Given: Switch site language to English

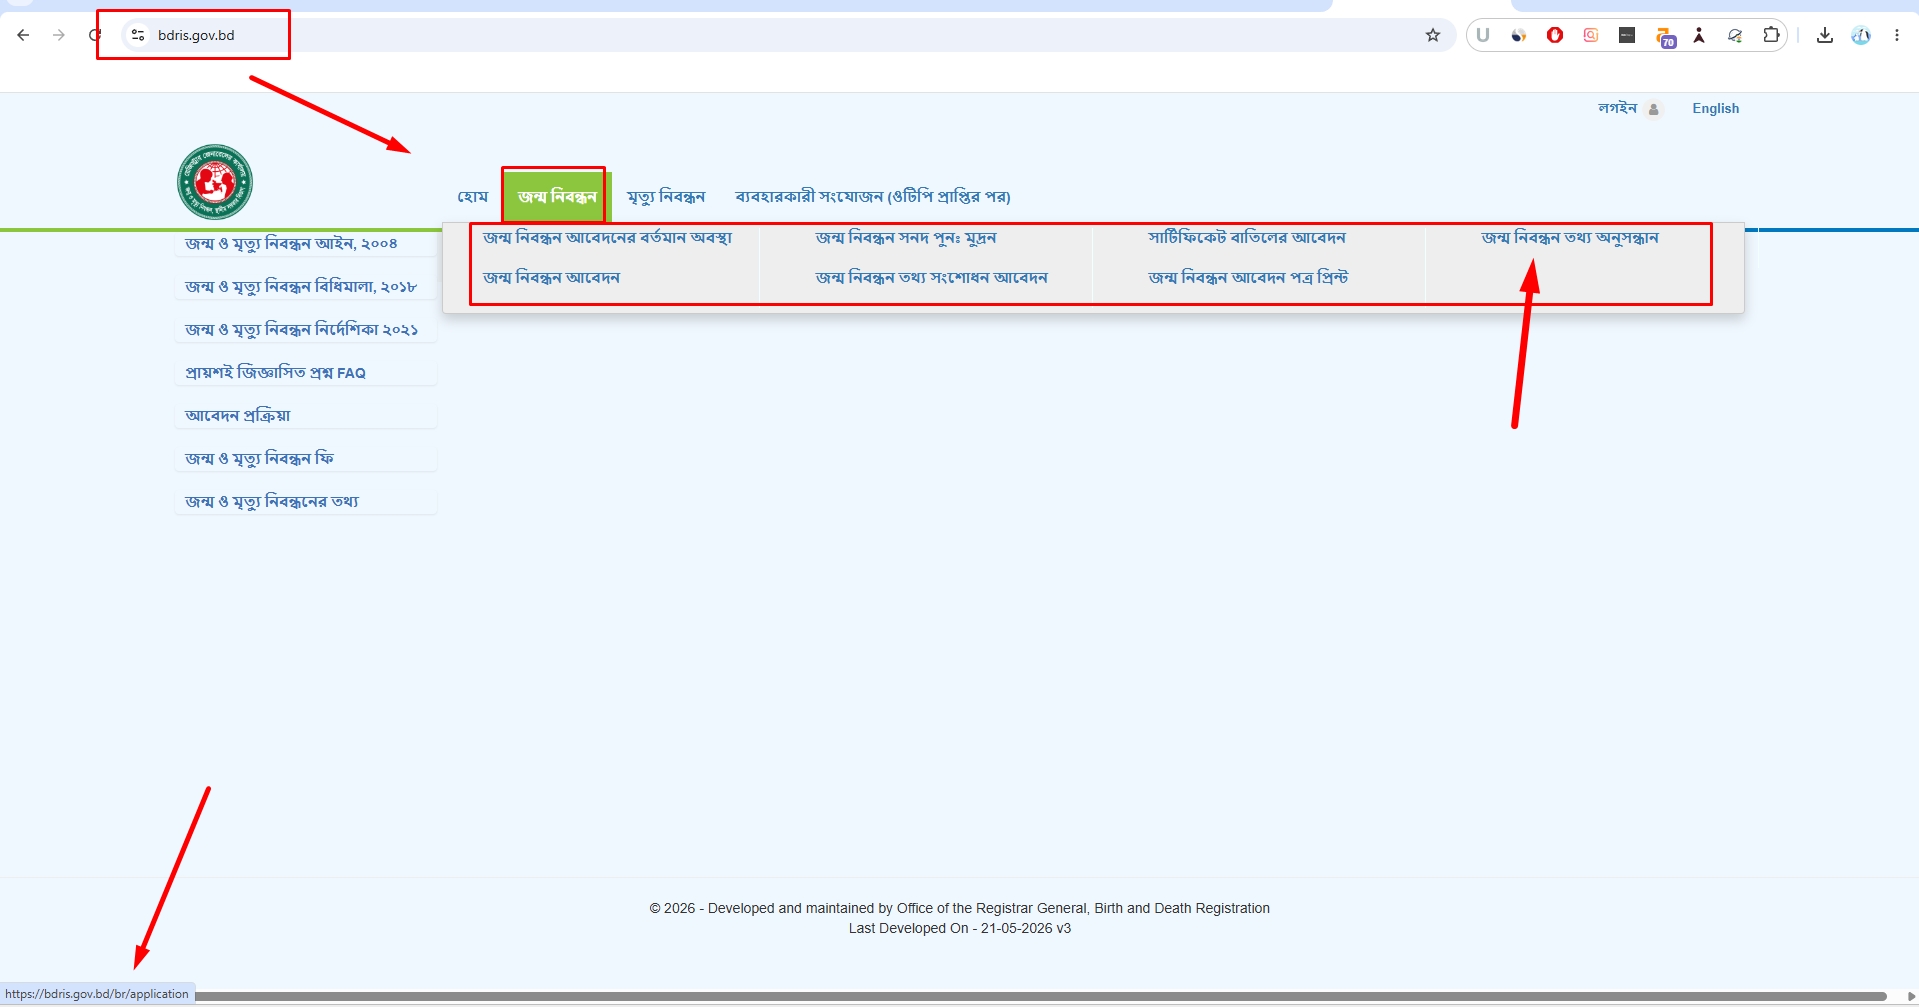Looking at the screenshot, I should pyautogui.click(x=1715, y=108).
